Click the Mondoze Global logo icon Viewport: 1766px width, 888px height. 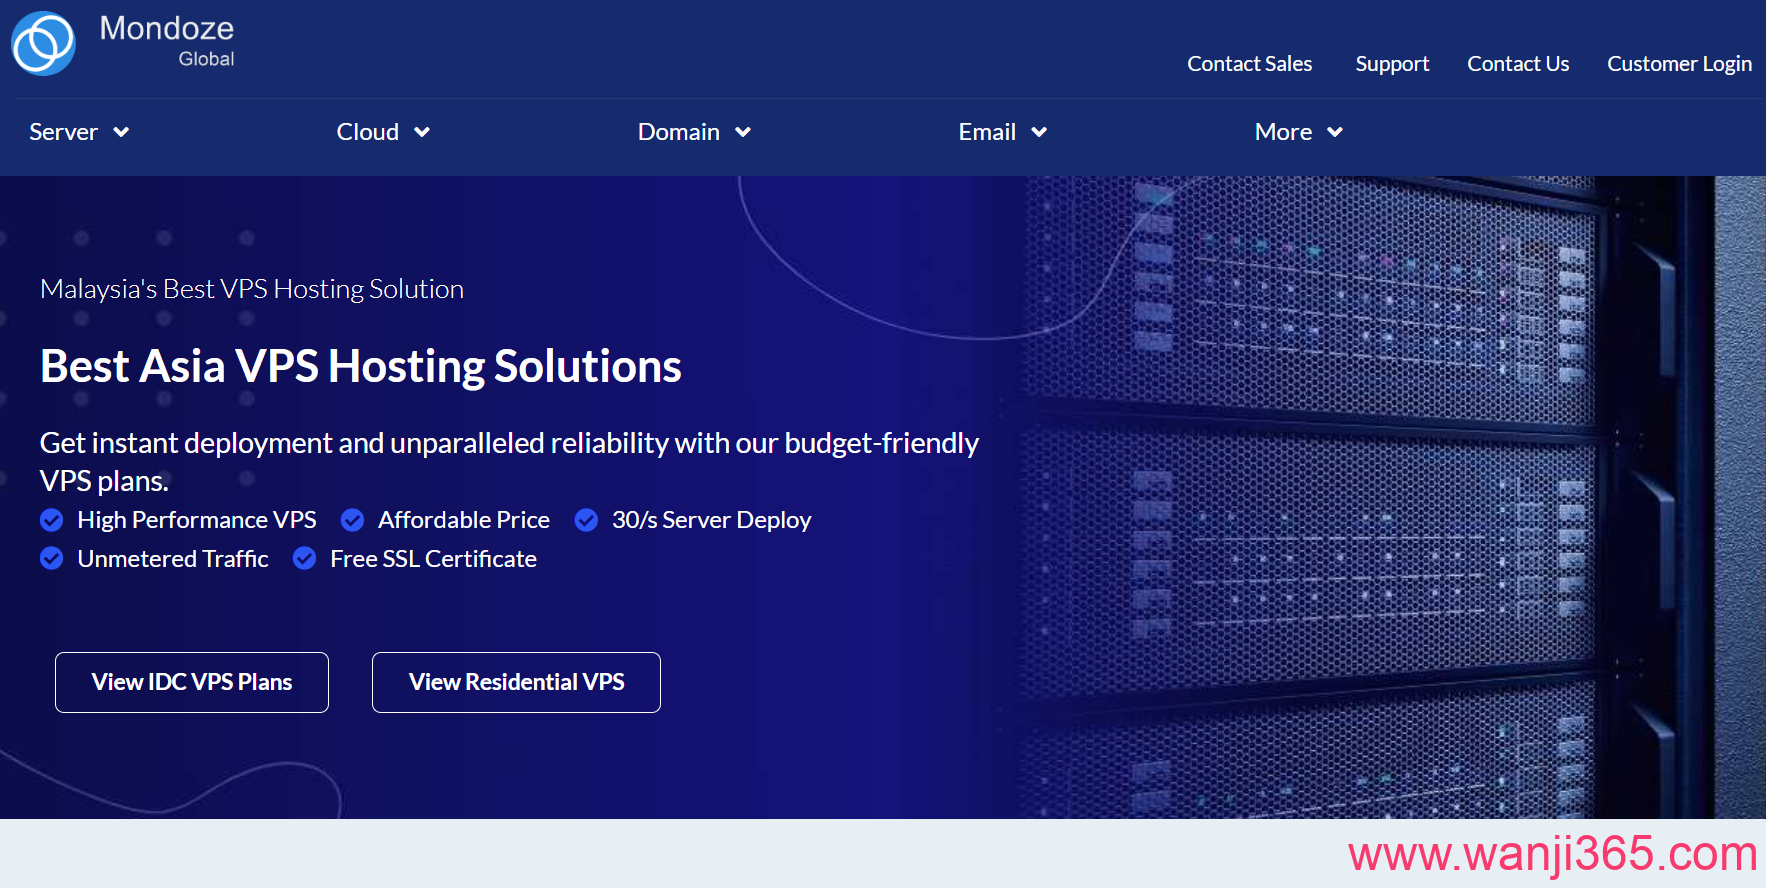click(43, 44)
